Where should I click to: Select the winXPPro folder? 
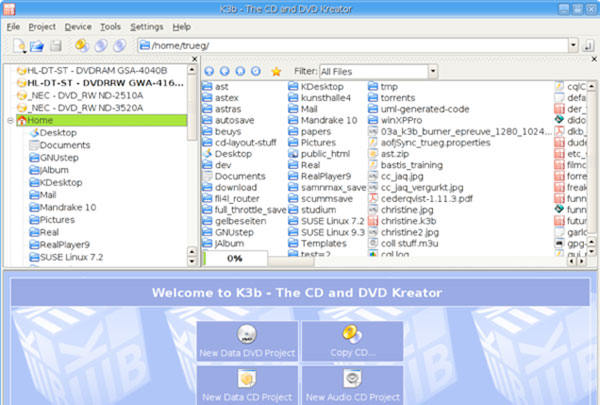395,121
